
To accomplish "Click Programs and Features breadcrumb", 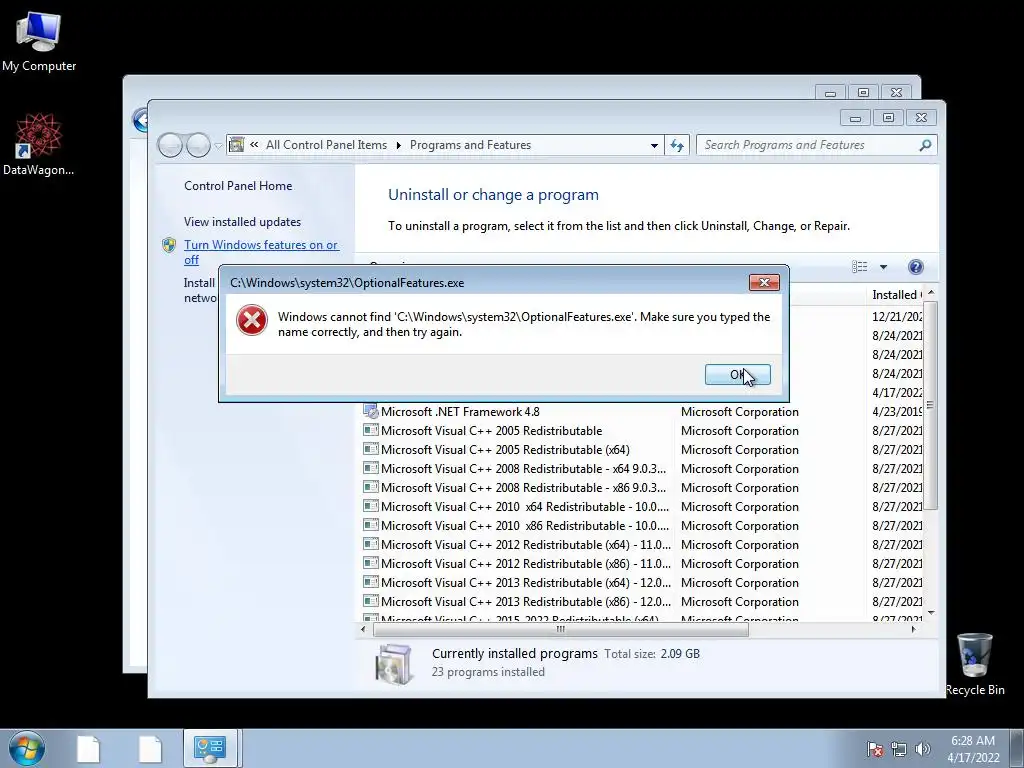I will point(470,145).
